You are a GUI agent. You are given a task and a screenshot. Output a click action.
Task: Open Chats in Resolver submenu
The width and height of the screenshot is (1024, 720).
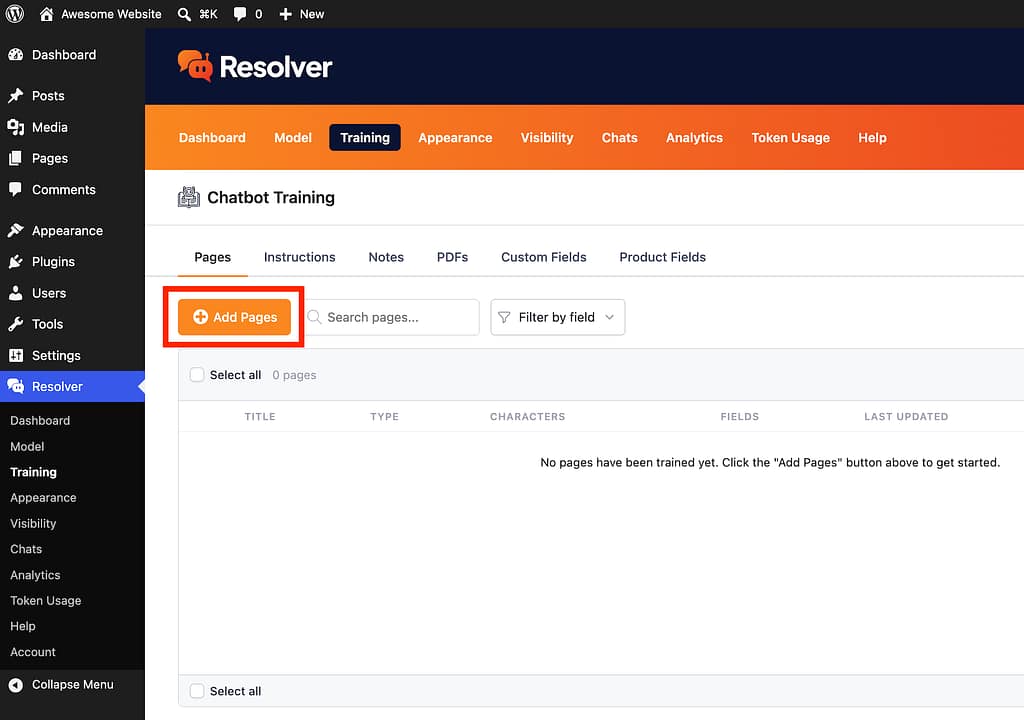26,549
